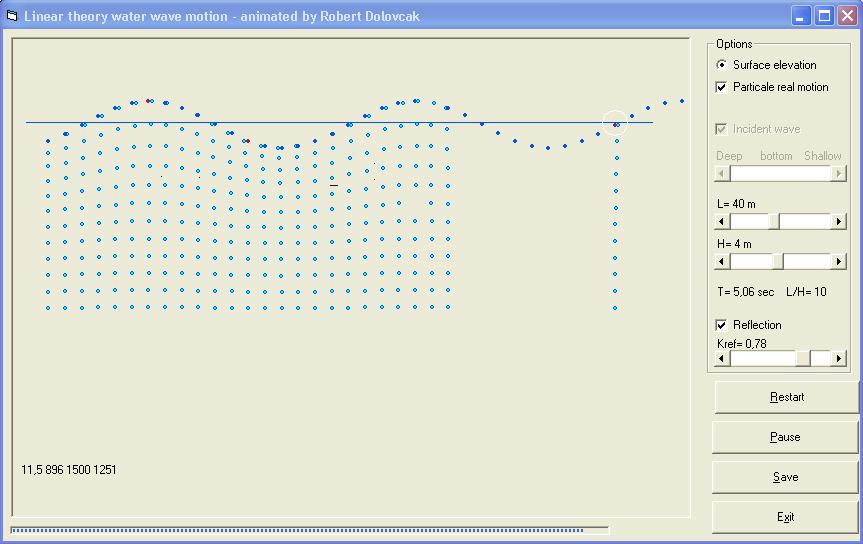The image size is (863, 544).
Task: Click right arrow of the Kref slider
Action: [x=839, y=358]
